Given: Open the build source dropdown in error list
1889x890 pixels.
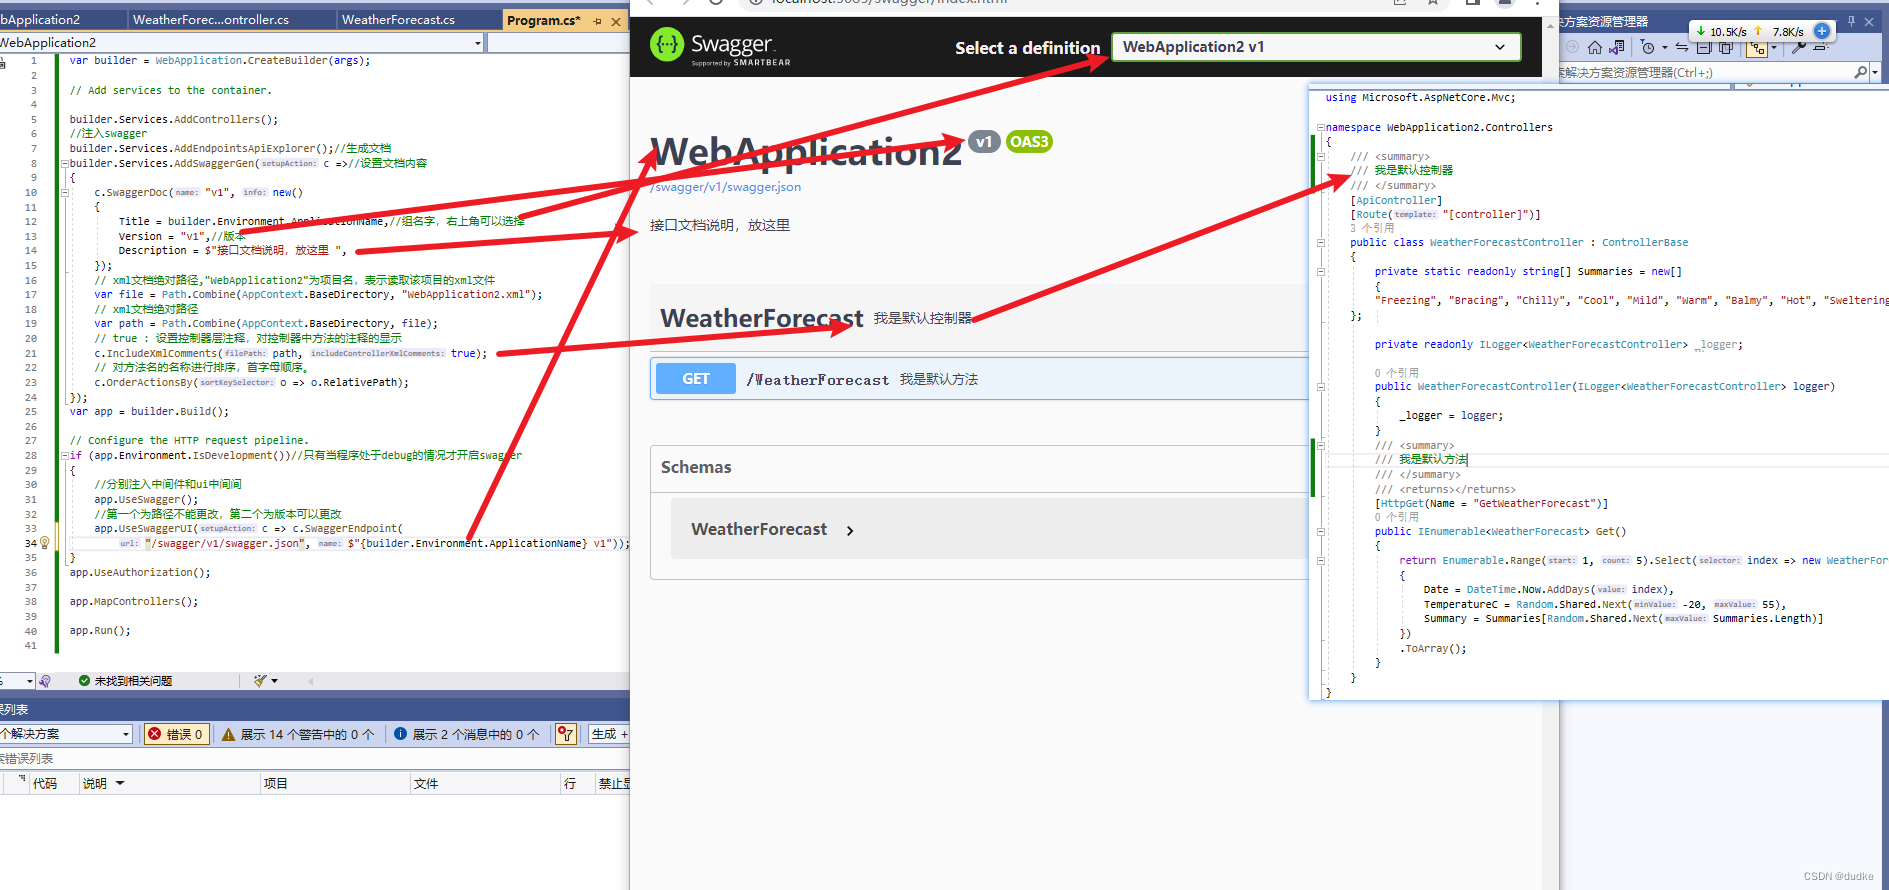Looking at the screenshot, I should click(609, 734).
